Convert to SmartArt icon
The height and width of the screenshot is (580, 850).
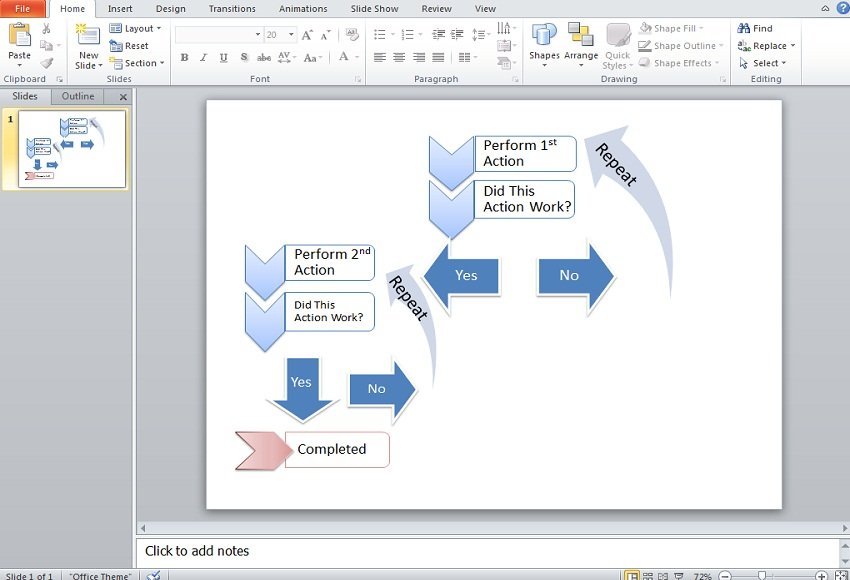coord(506,63)
